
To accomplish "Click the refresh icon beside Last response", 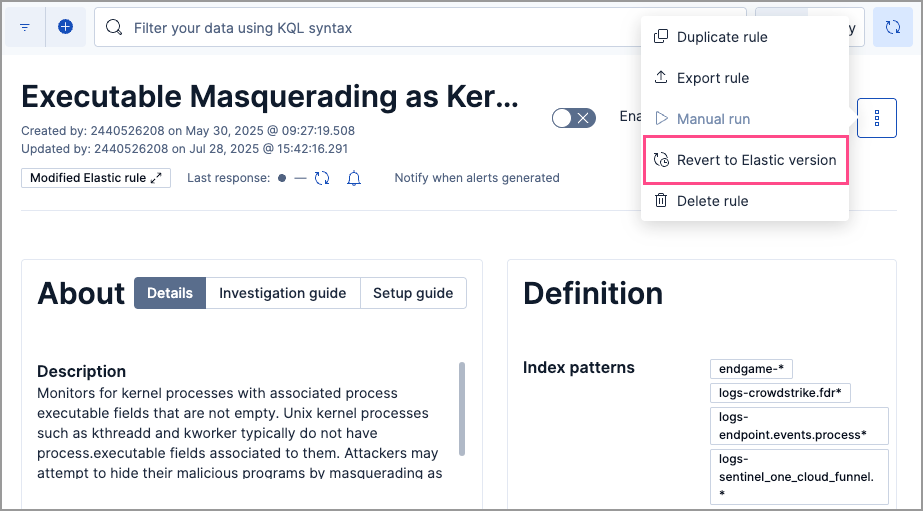I will click(322, 178).
